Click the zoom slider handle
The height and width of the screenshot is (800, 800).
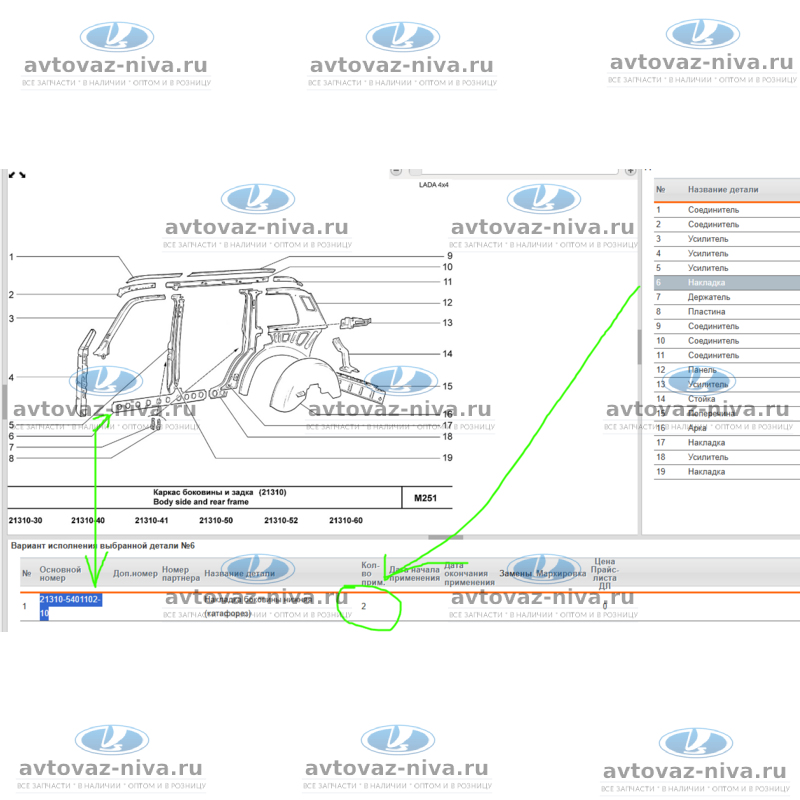pos(415,171)
